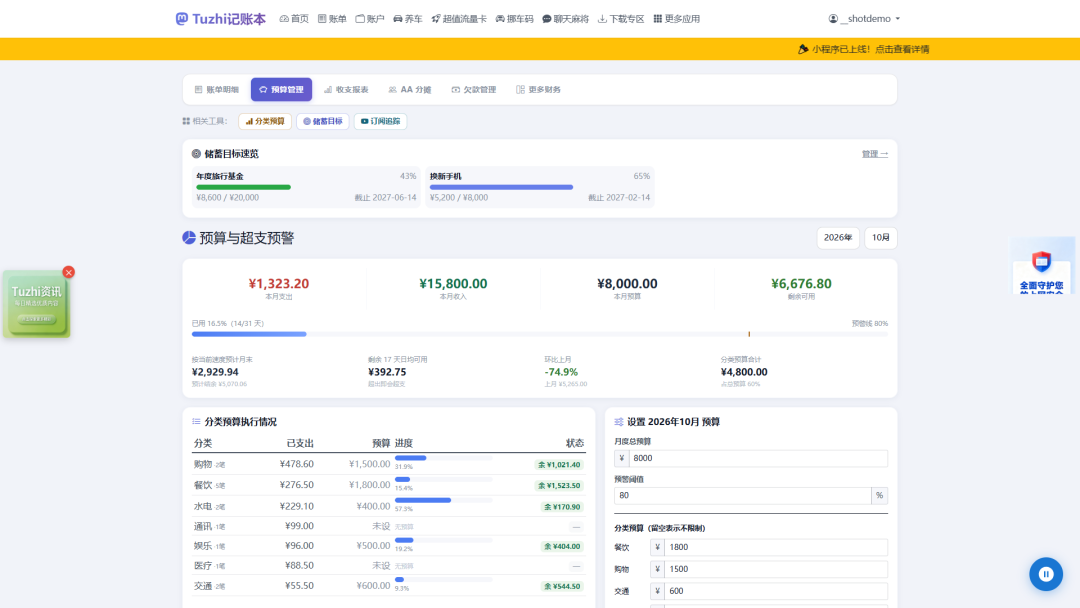Open the 养车 navigation item
This screenshot has height=608, width=1080.
(x=408, y=19)
